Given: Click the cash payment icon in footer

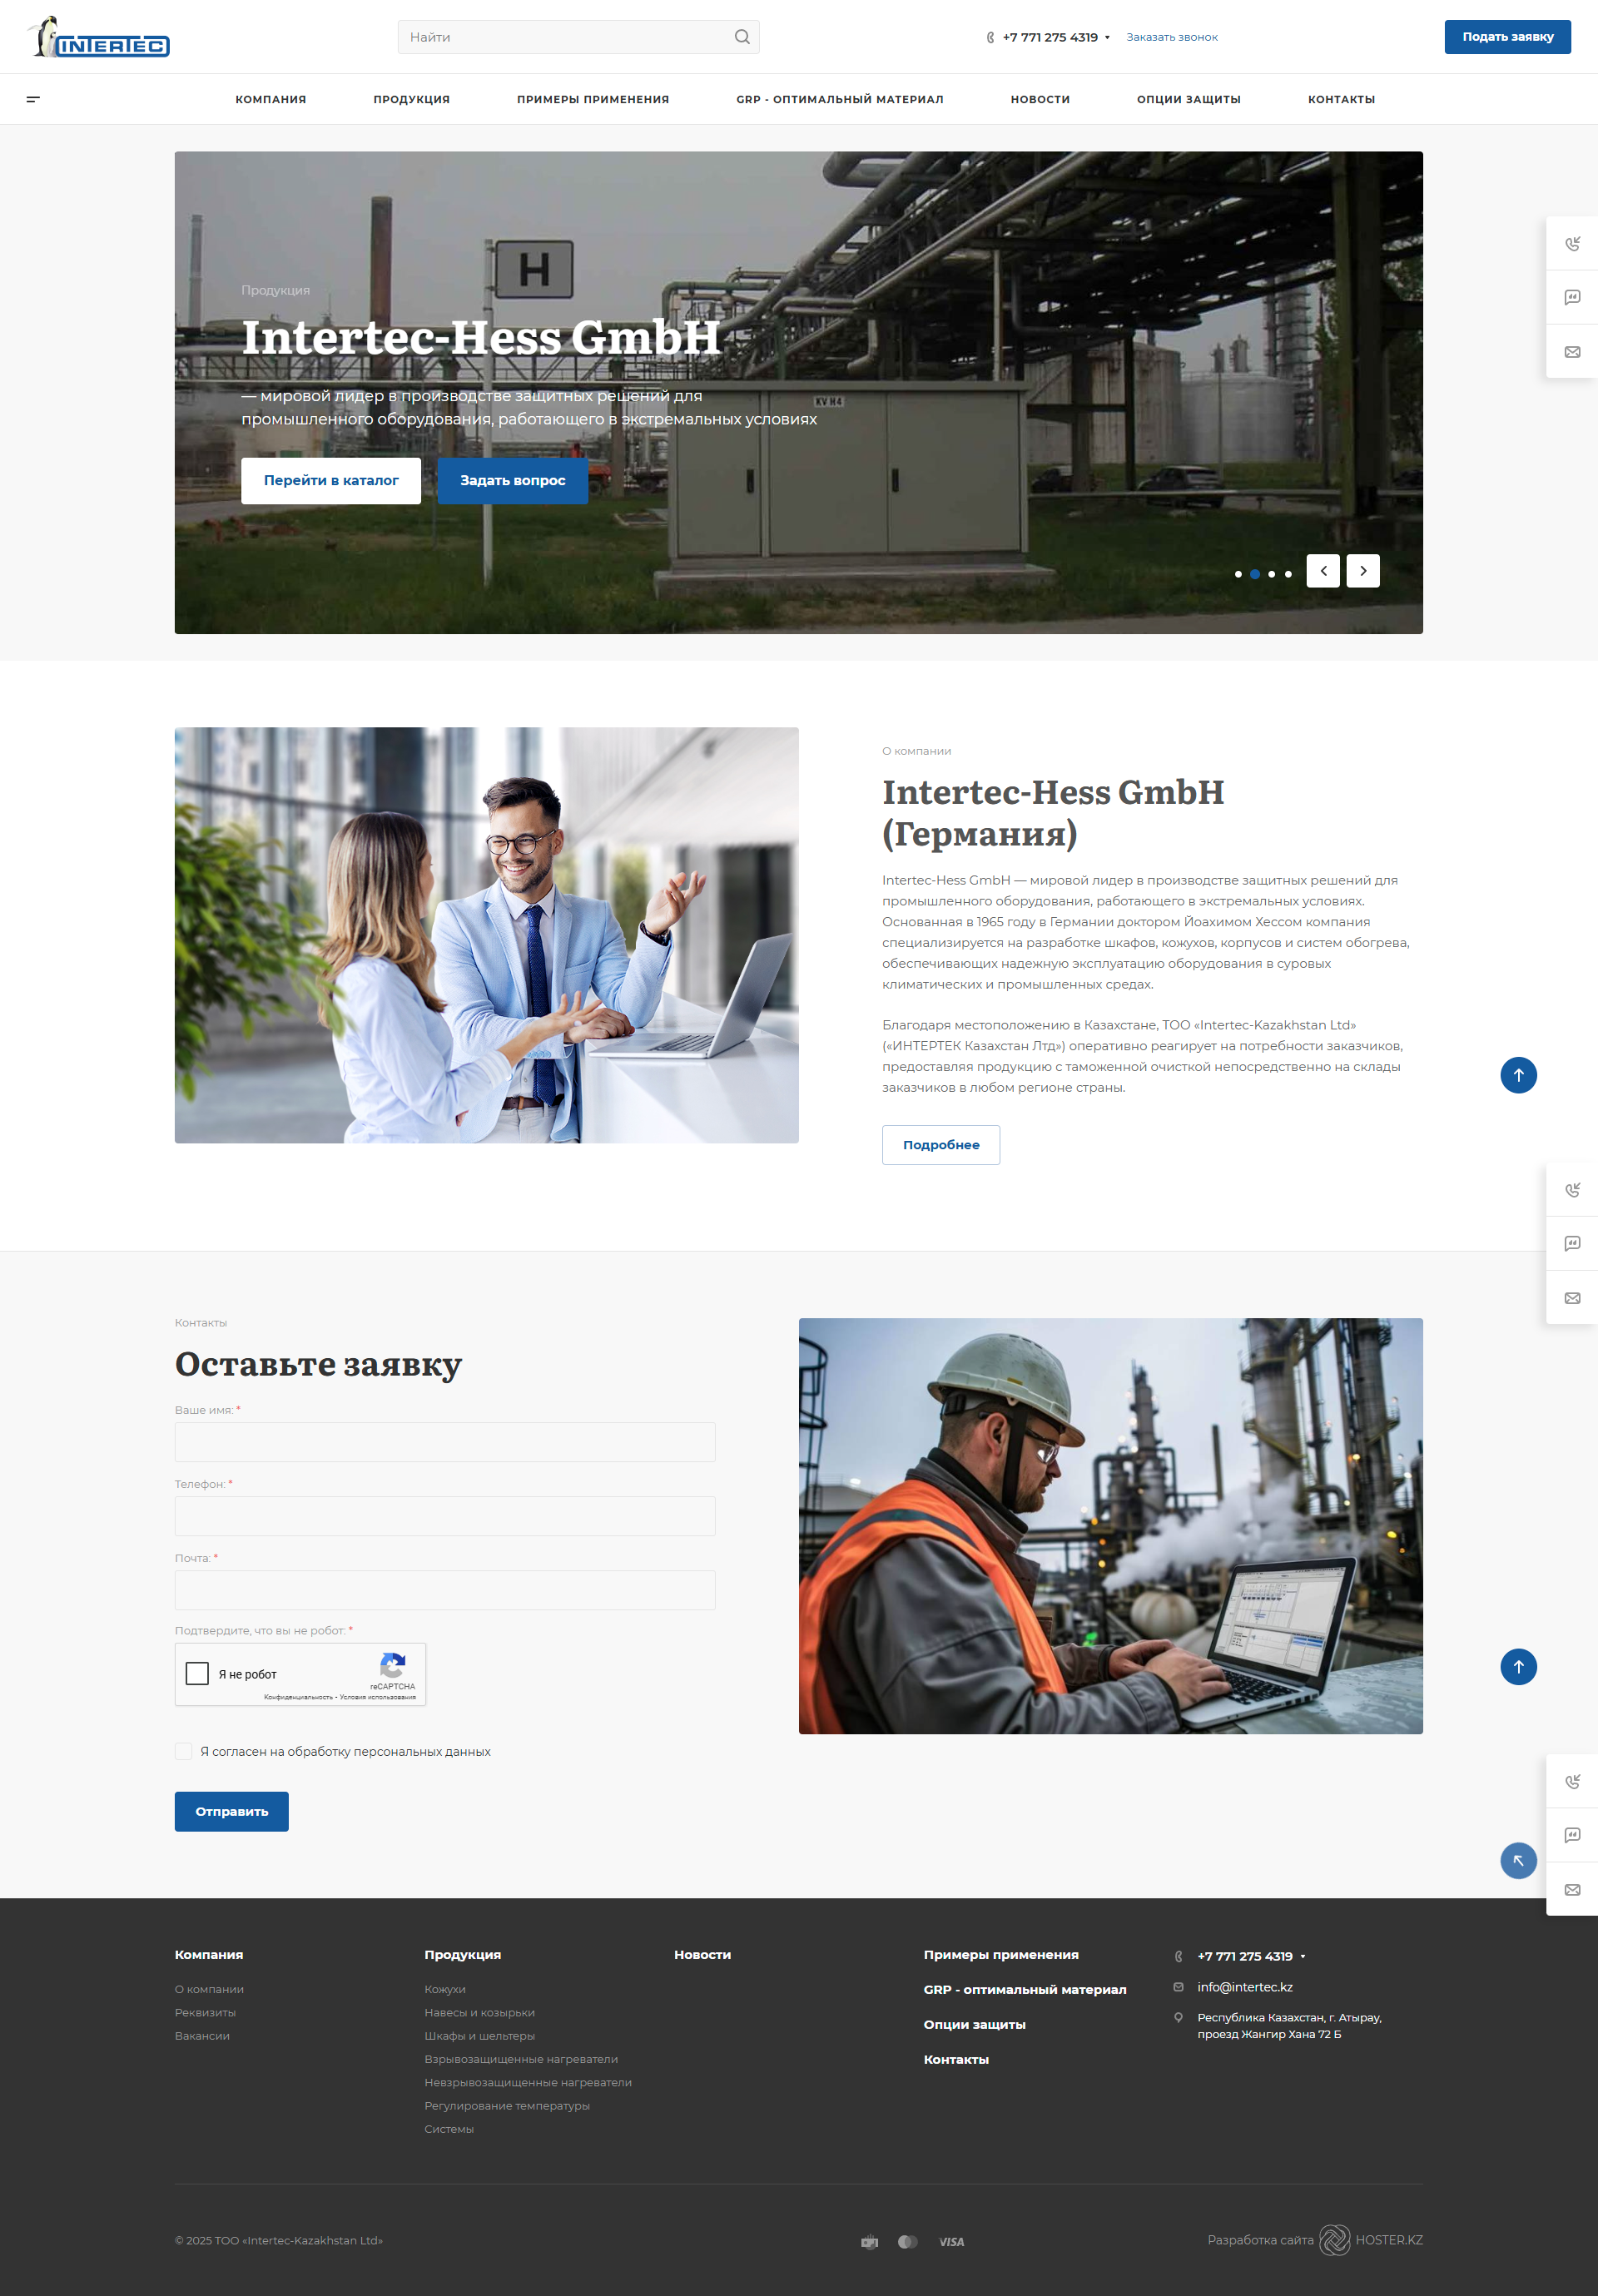Looking at the screenshot, I should [x=869, y=2242].
